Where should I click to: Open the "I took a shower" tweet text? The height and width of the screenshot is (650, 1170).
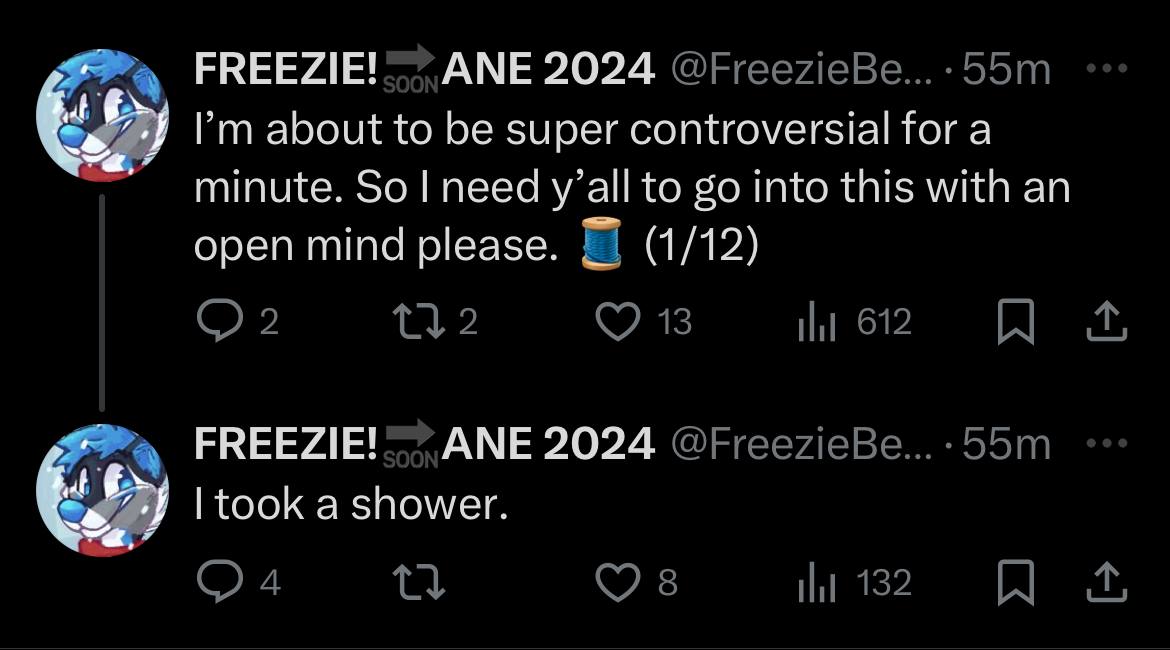[x=352, y=506]
